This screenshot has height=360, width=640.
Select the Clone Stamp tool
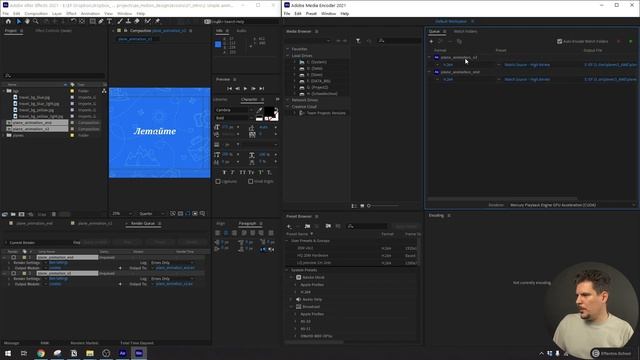pos(128,21)
